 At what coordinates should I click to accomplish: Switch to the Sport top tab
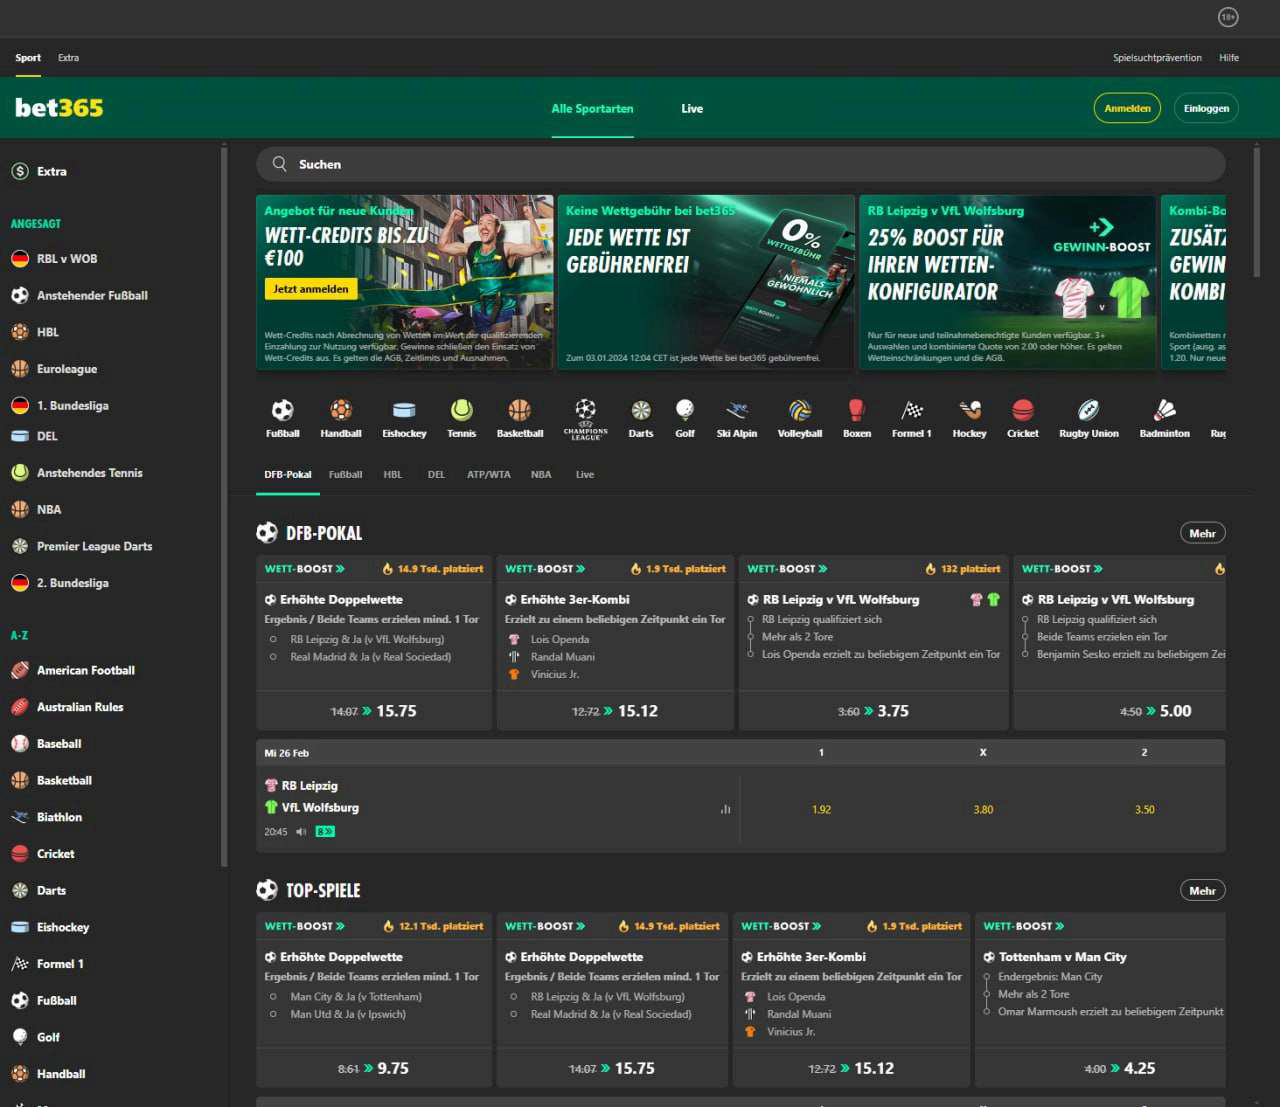click(28, 58)
